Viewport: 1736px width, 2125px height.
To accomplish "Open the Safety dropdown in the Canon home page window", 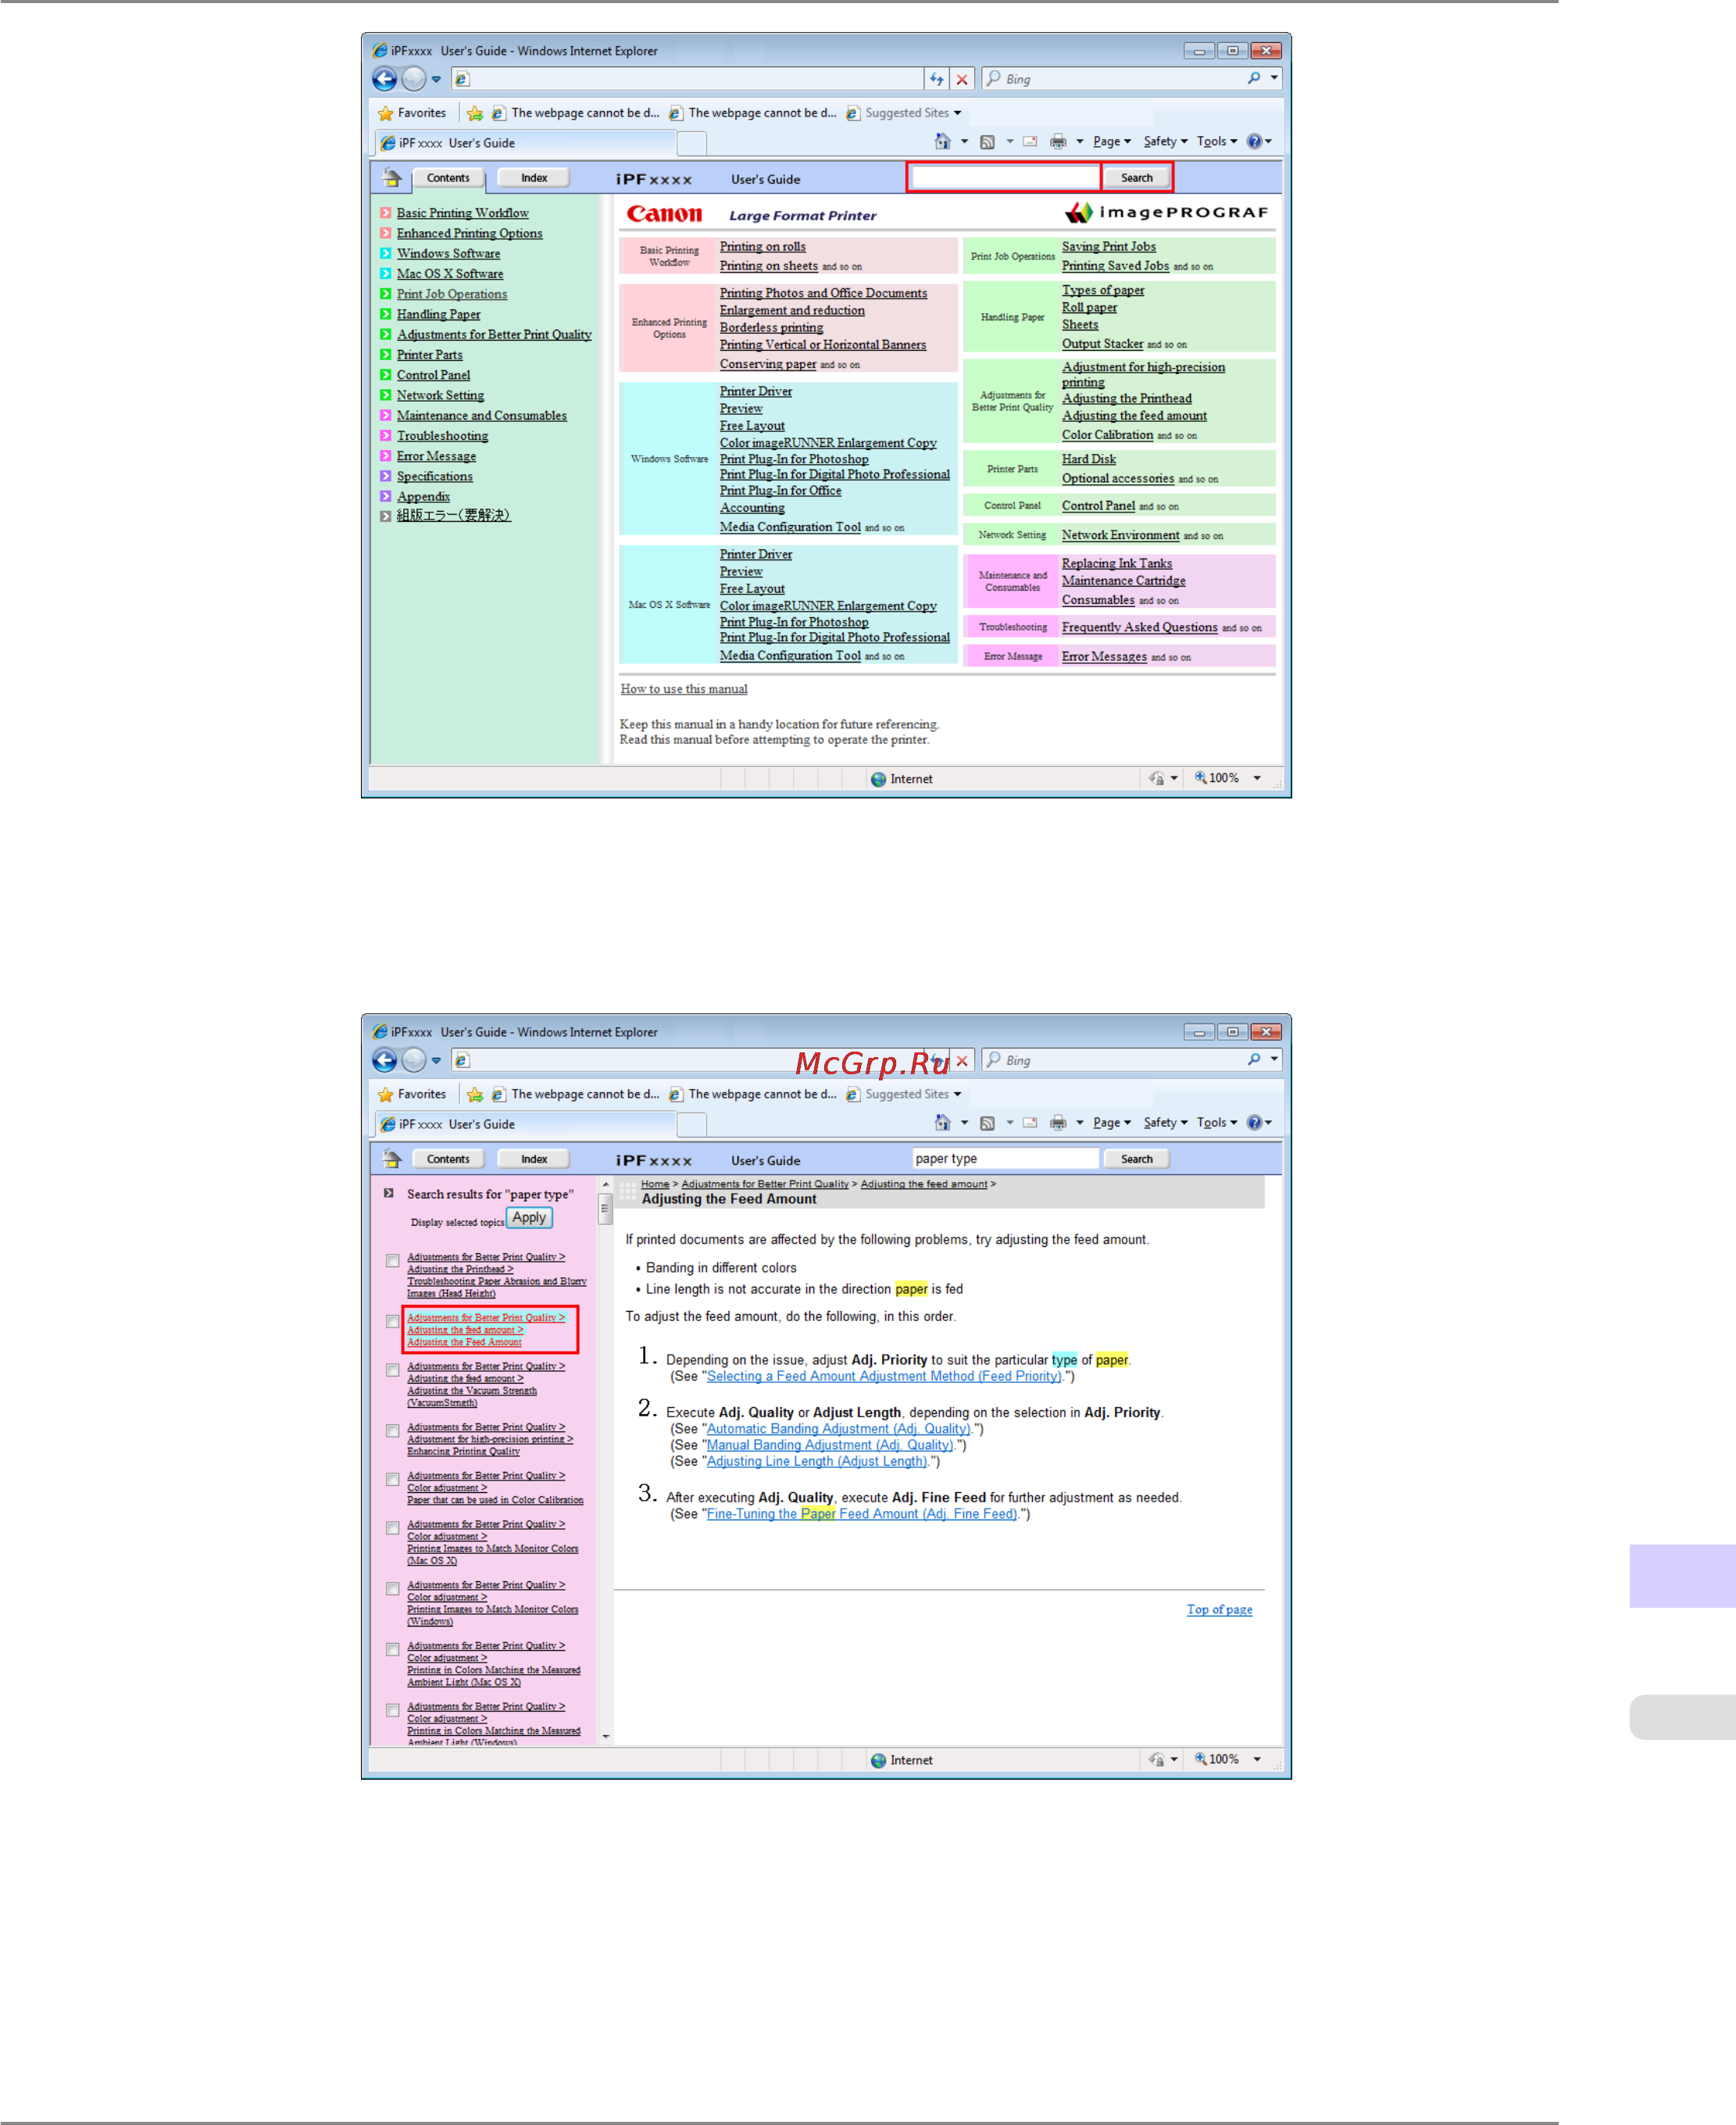I will point(1166,142).
